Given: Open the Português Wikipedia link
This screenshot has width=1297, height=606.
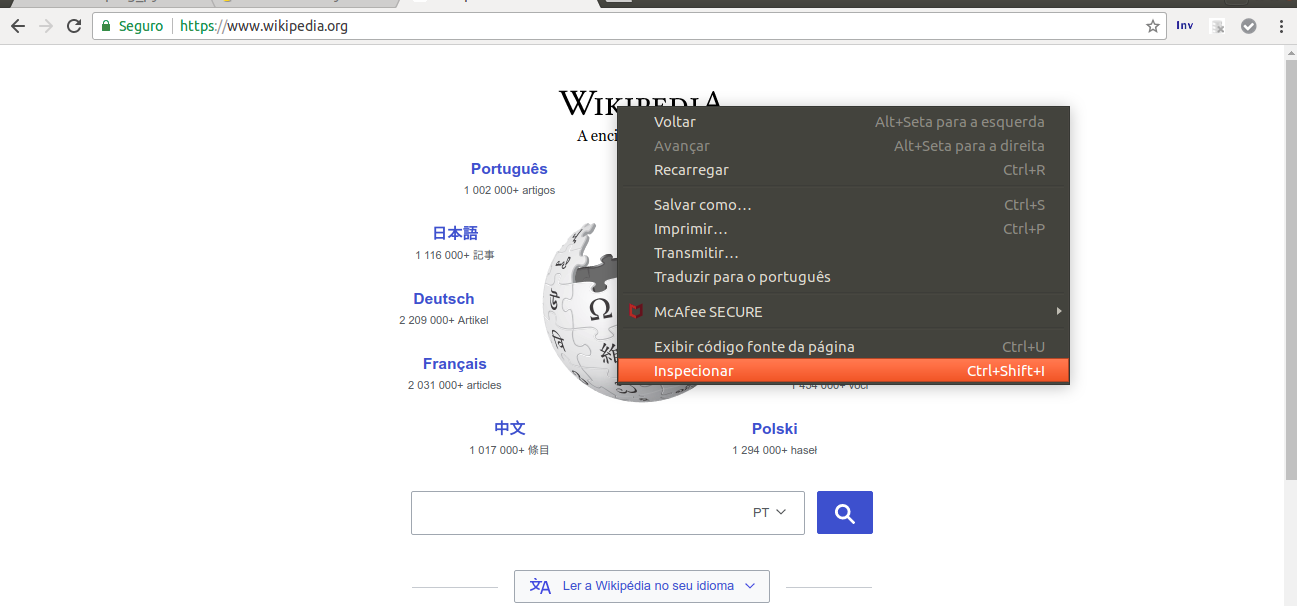Looking at the screenshot, I should click(509, 168).
